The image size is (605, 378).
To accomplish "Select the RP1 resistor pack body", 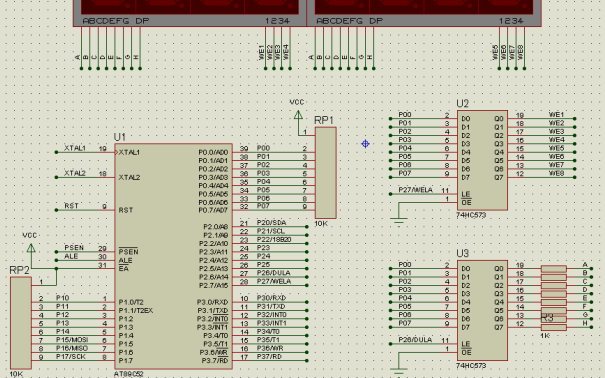I will pyautogui.click(x=326, y=173).
